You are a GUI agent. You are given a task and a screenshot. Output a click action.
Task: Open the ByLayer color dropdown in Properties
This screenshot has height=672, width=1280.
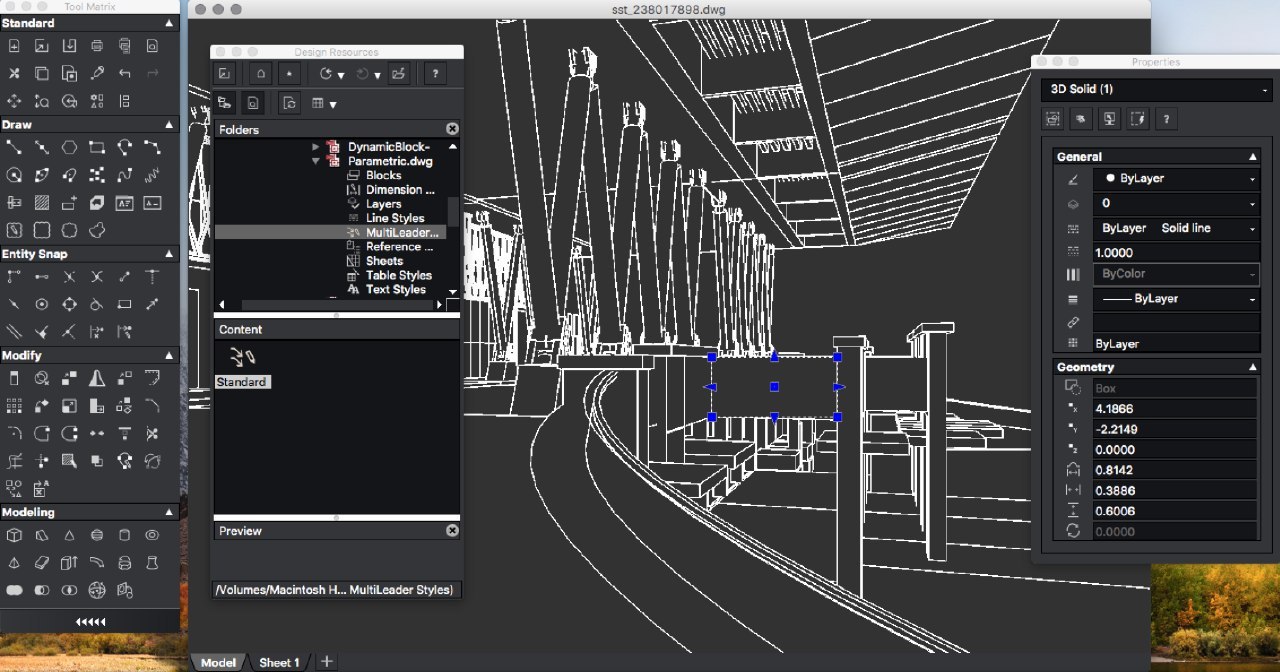pos(1175,178)
